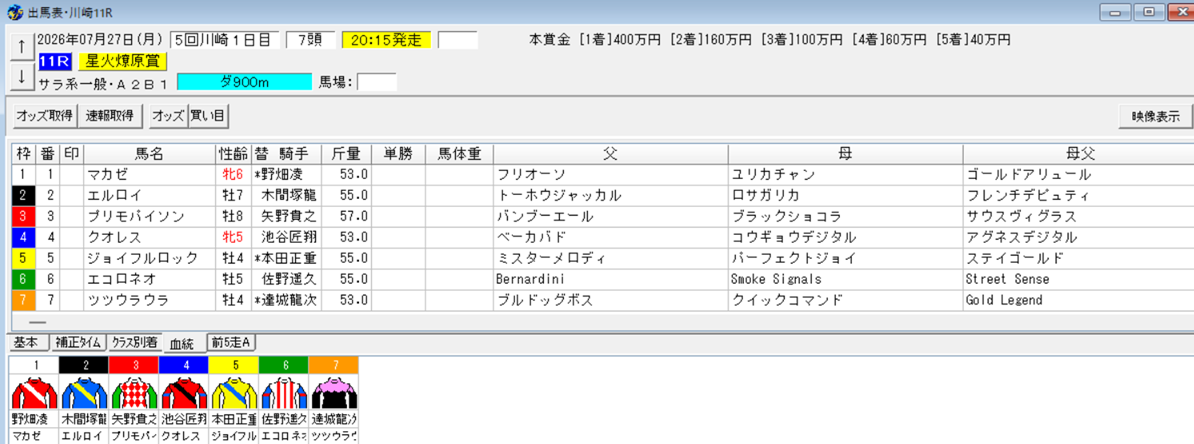Screen dimensions: 1194x444
Task: Click the red frame 3 cell
Action: click(24, 217)
